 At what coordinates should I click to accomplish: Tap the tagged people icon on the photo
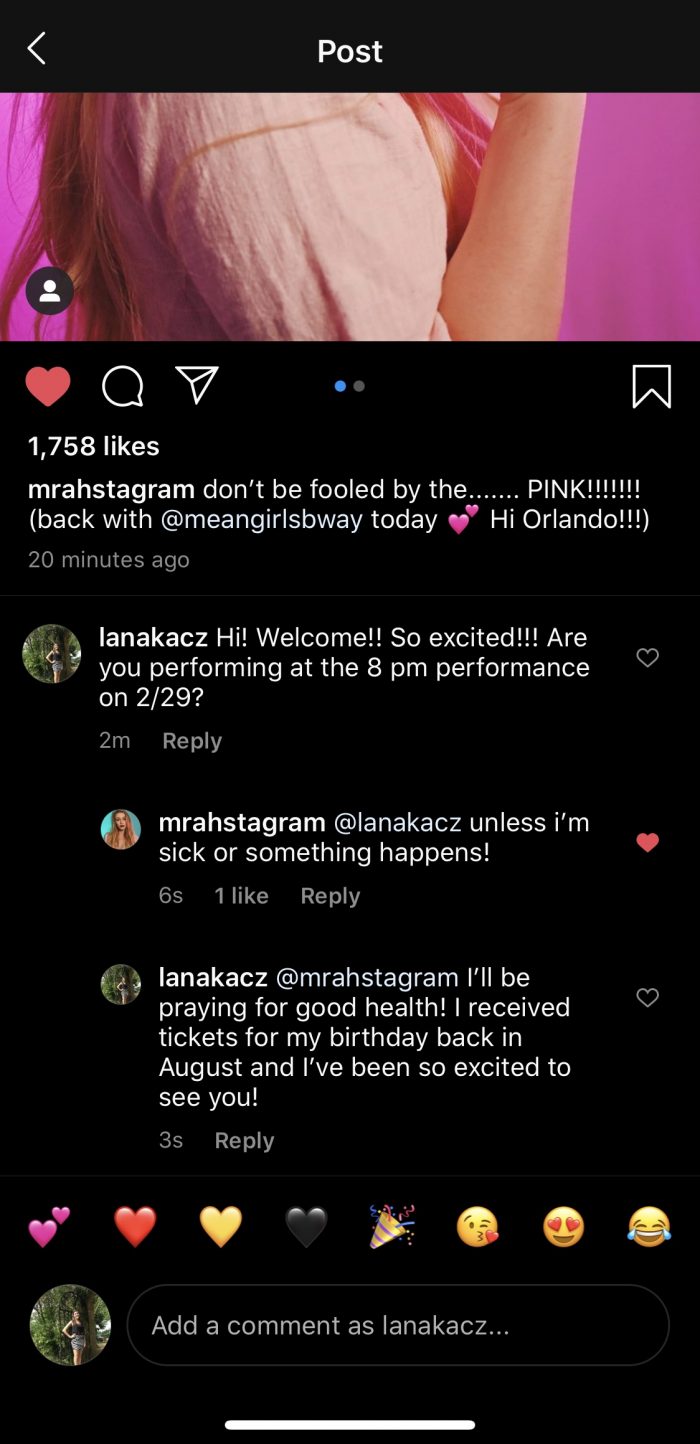point(49,292)
